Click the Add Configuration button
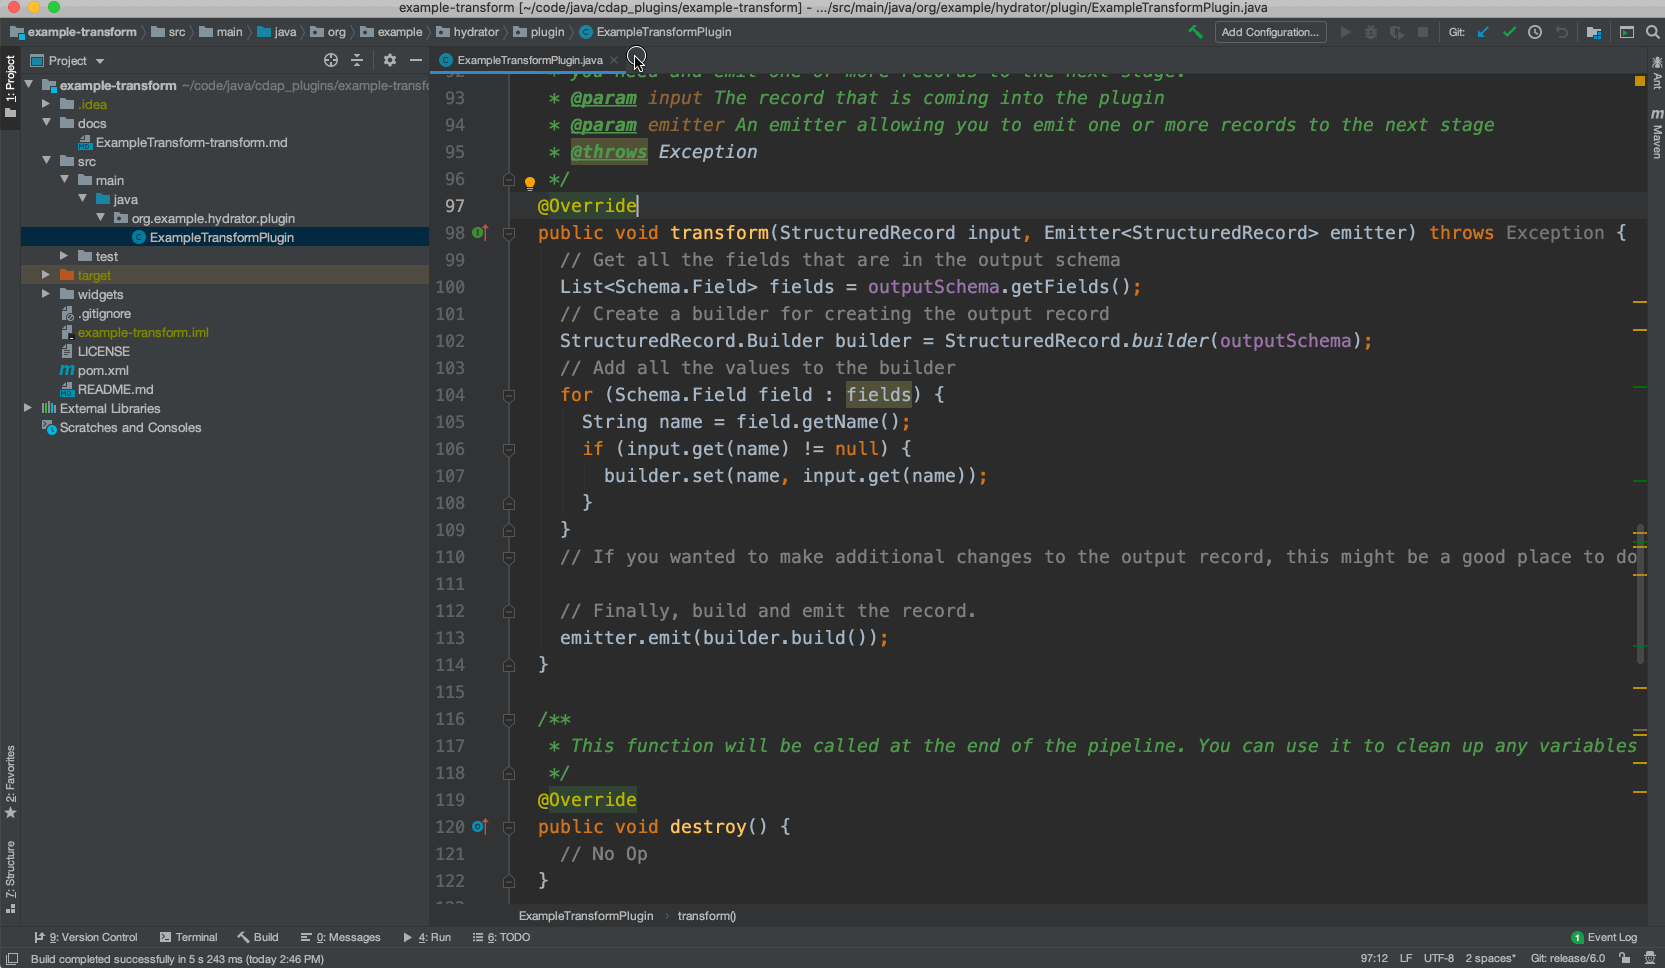 tap(1270, 32)
